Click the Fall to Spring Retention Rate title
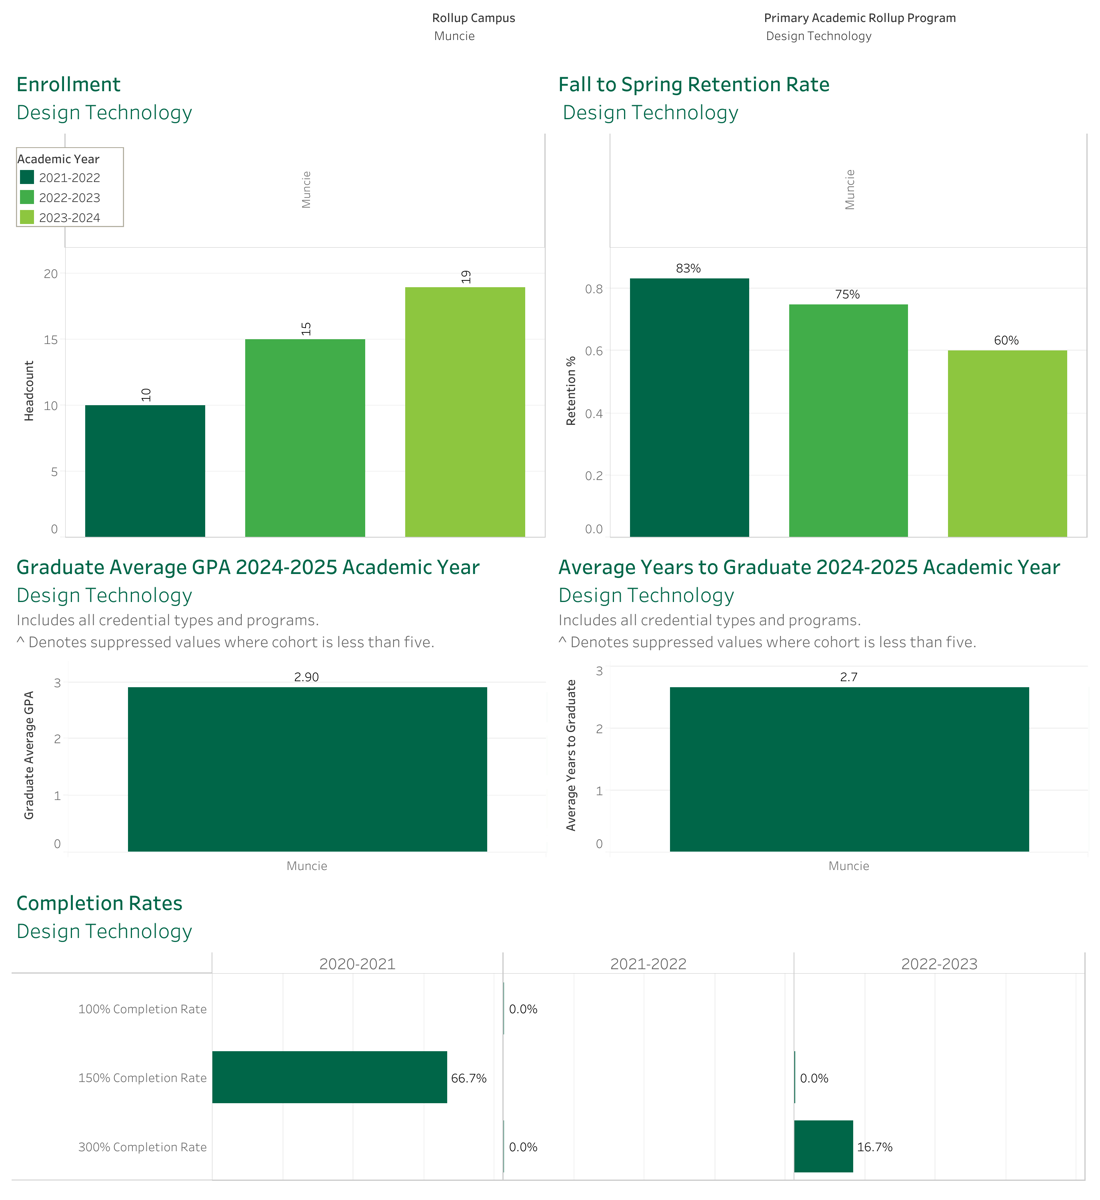This screenshot has width=1100, height=1200. [694, 85]
